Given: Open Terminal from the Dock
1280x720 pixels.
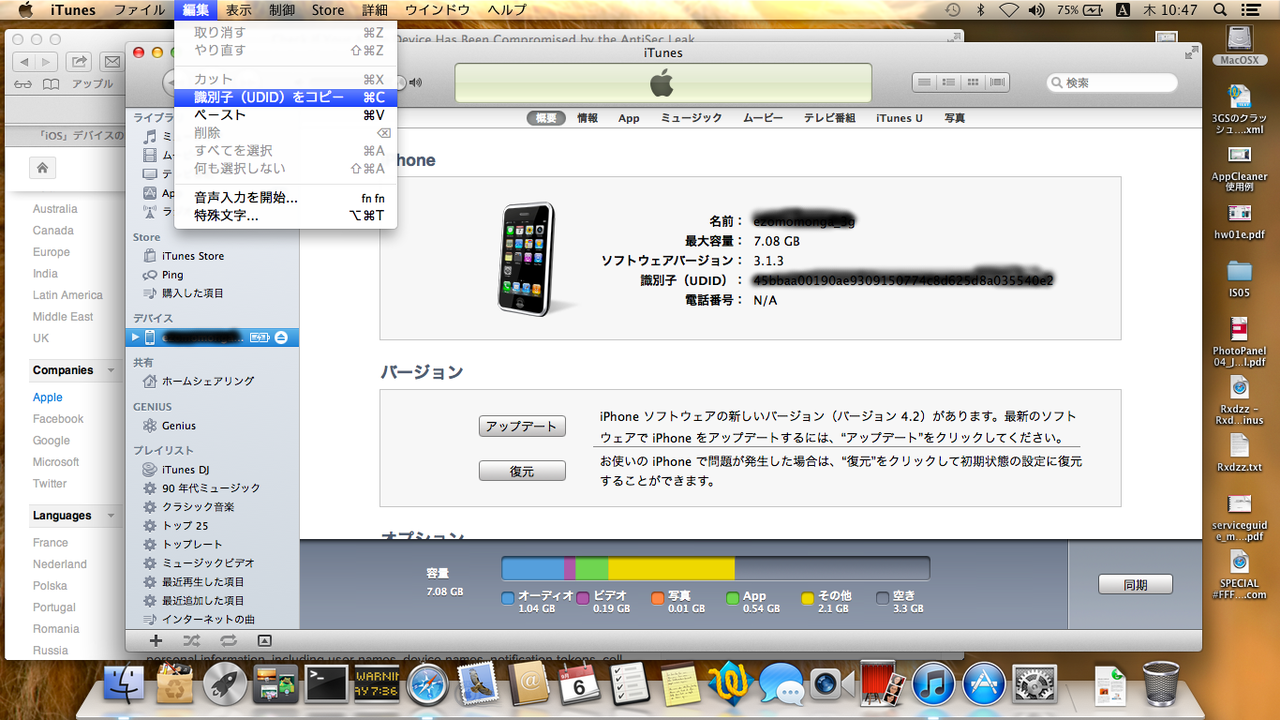Looking at the screenshot, I should [326, 685].
